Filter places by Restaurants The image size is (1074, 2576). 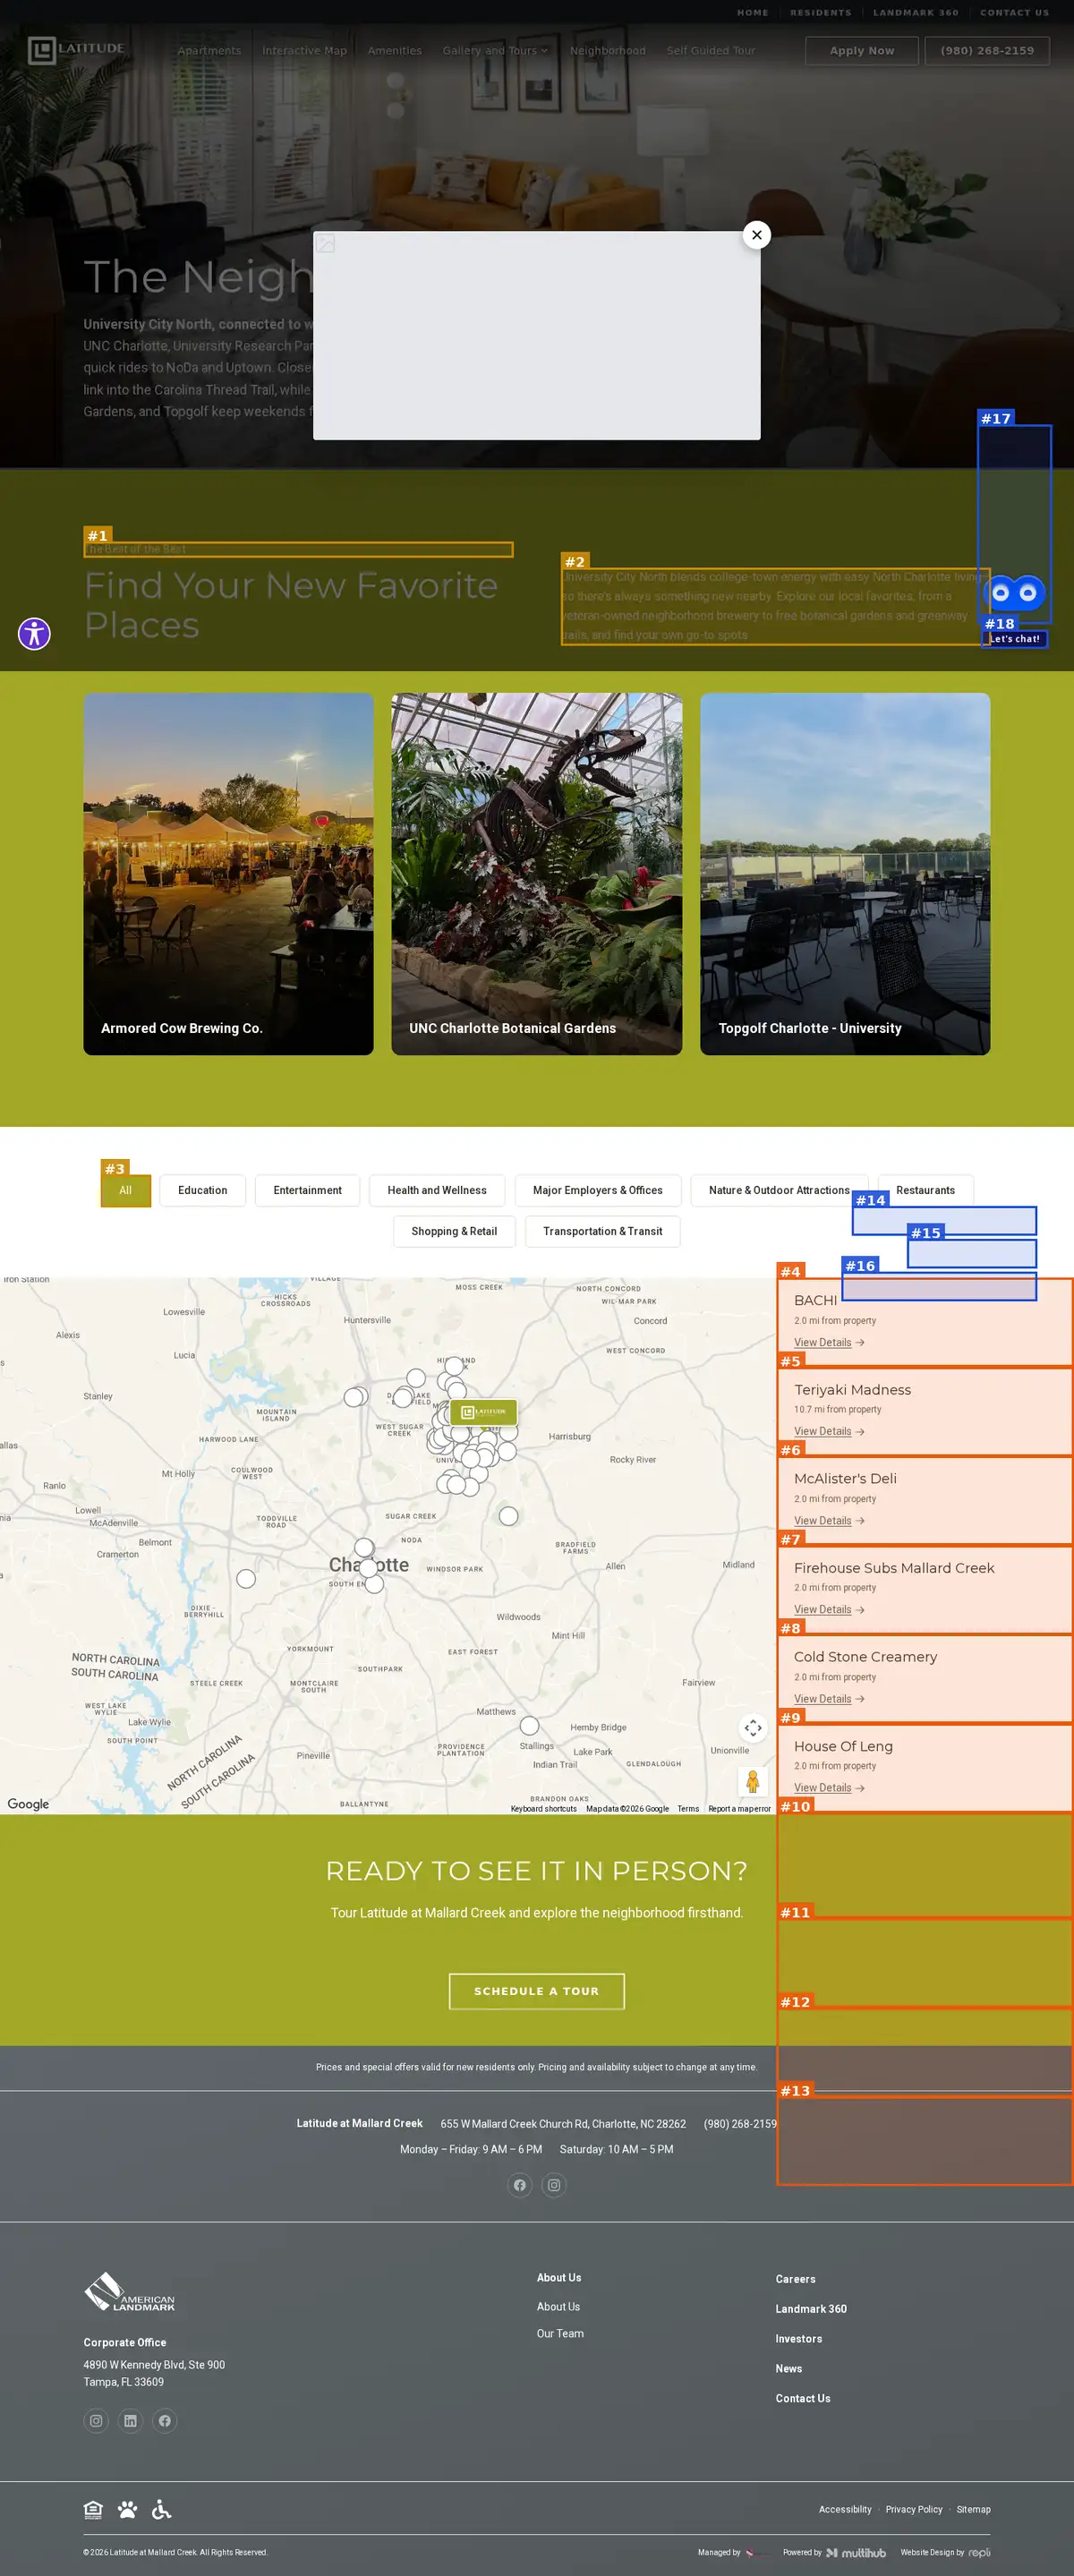click(925, 1190)
